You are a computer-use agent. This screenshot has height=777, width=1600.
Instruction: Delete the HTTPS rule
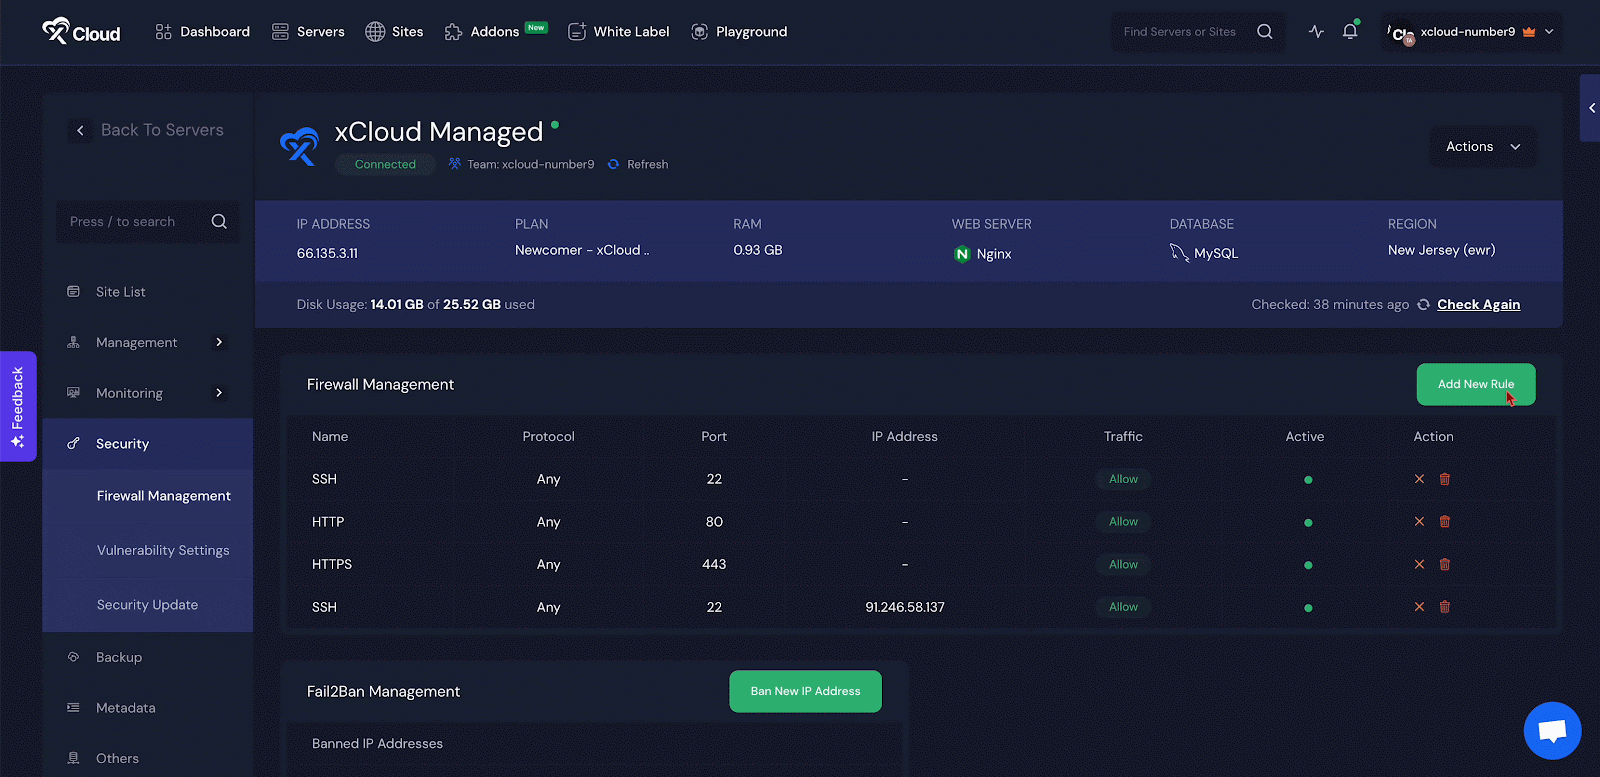[x=1445, y=564]
